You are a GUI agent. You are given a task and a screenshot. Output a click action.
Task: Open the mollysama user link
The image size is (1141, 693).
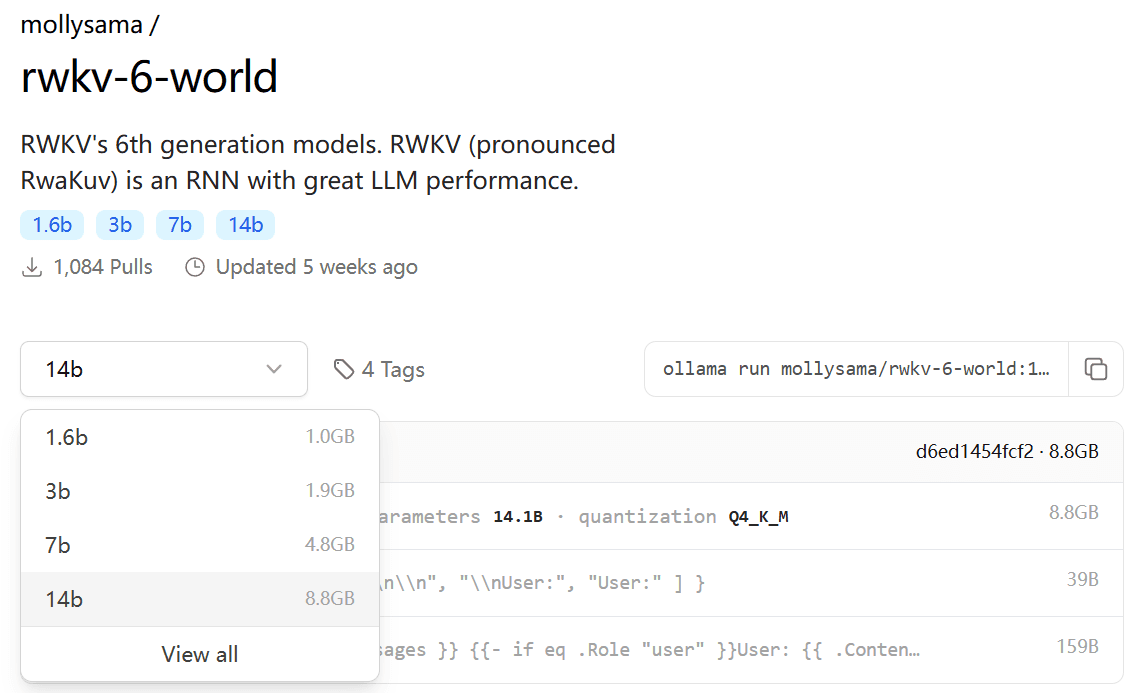click(x=82, y=25)
